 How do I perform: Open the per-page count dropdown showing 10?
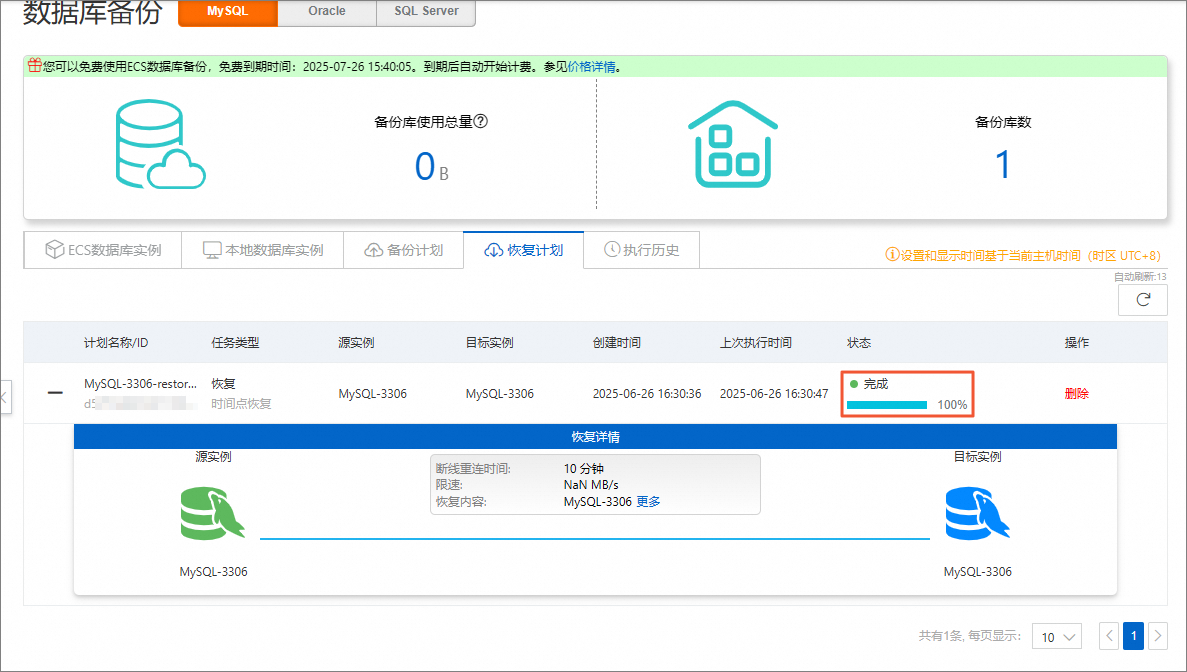coord(1057,636)
